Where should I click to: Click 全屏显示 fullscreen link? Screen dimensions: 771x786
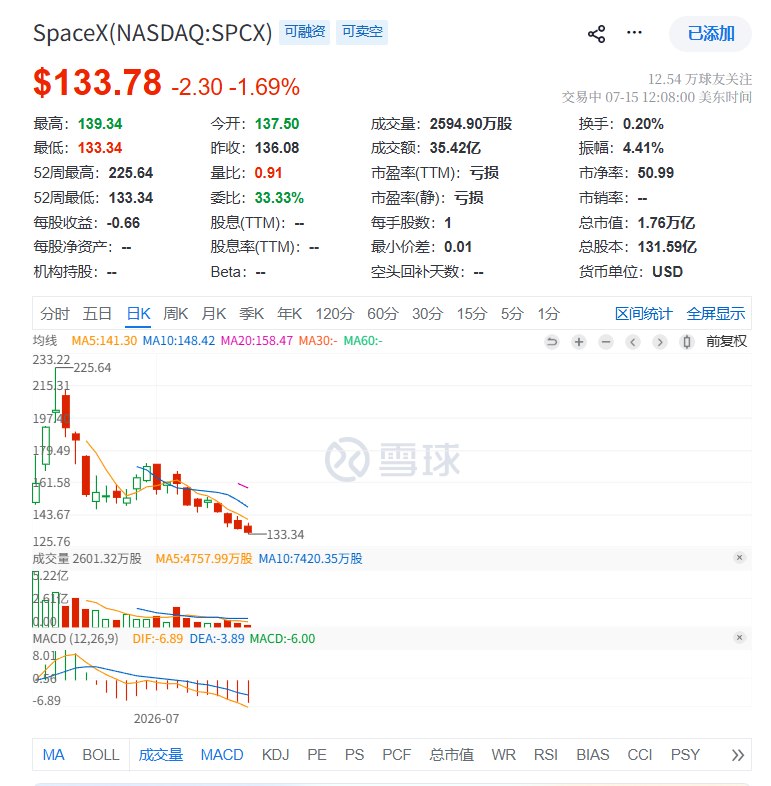point(715,314)
